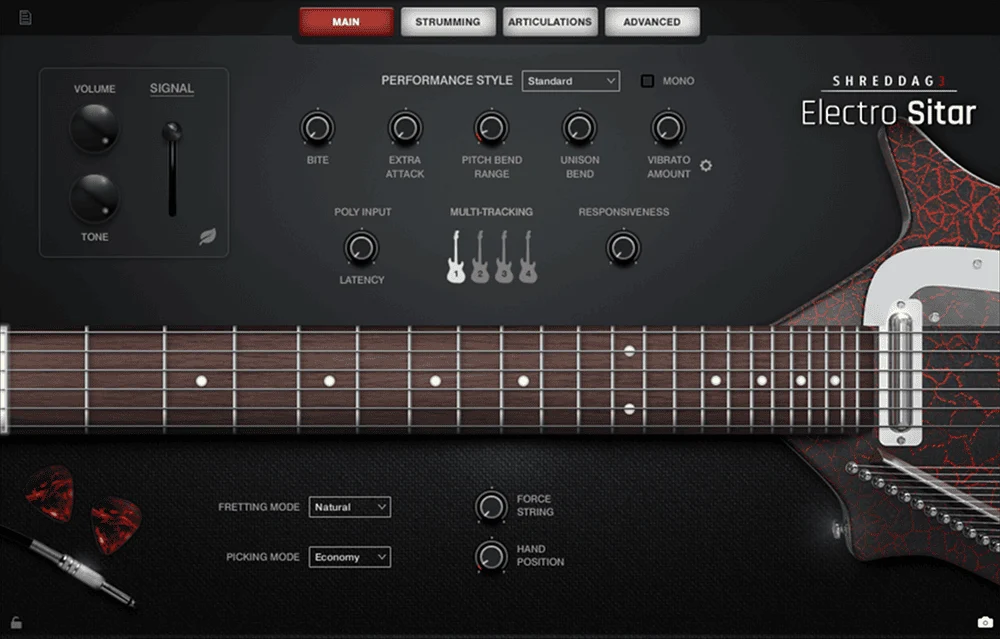Open the Performance Style dropdown
1000x639 pixels.
(571, 81)
